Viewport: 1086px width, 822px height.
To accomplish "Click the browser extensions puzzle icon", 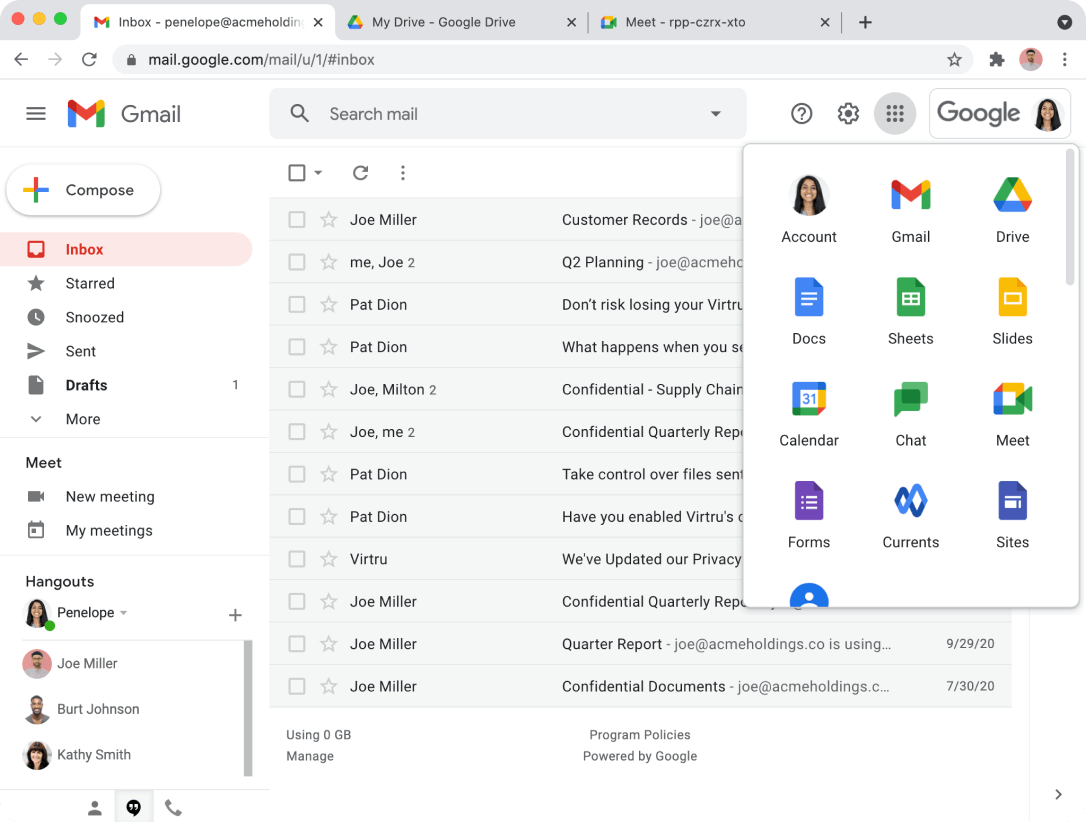I will [x=997, y=60].
